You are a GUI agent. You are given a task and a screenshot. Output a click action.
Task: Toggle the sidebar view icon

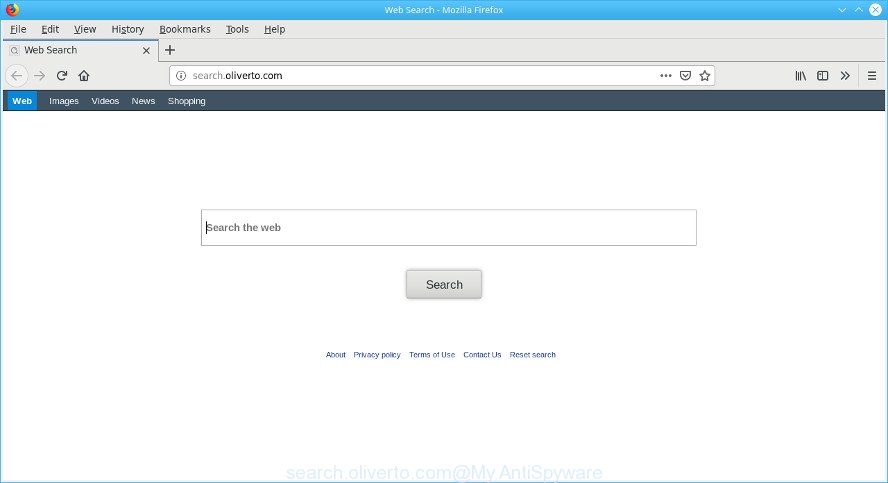coord(822,75)
